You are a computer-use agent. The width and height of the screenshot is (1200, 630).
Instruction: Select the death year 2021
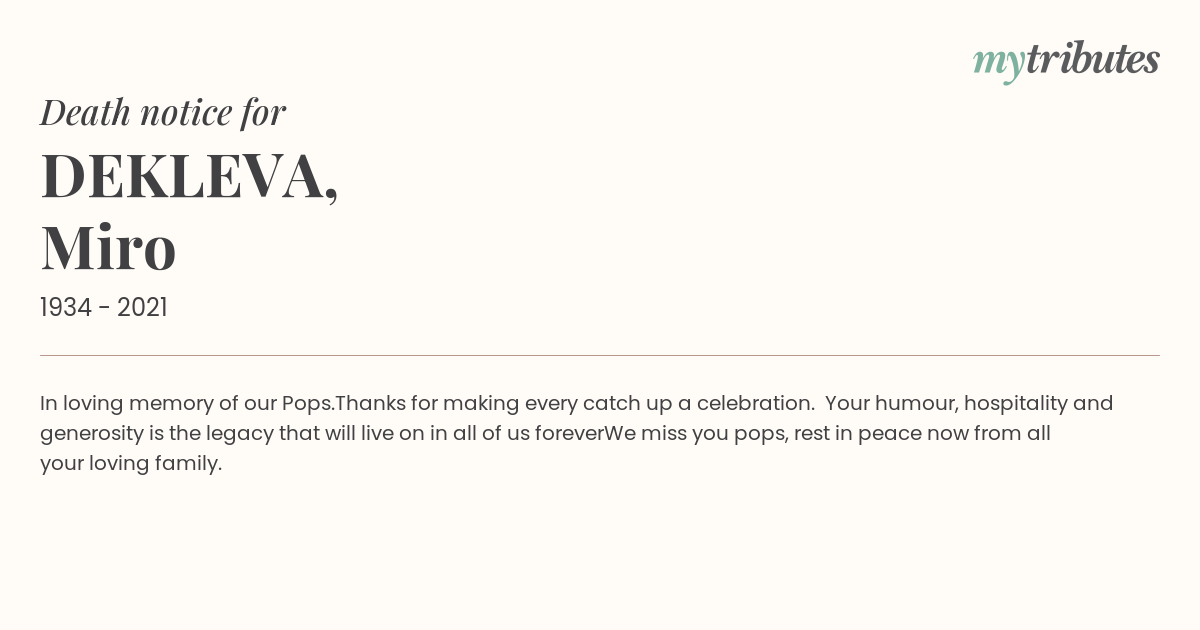click(x=142, y=308)
